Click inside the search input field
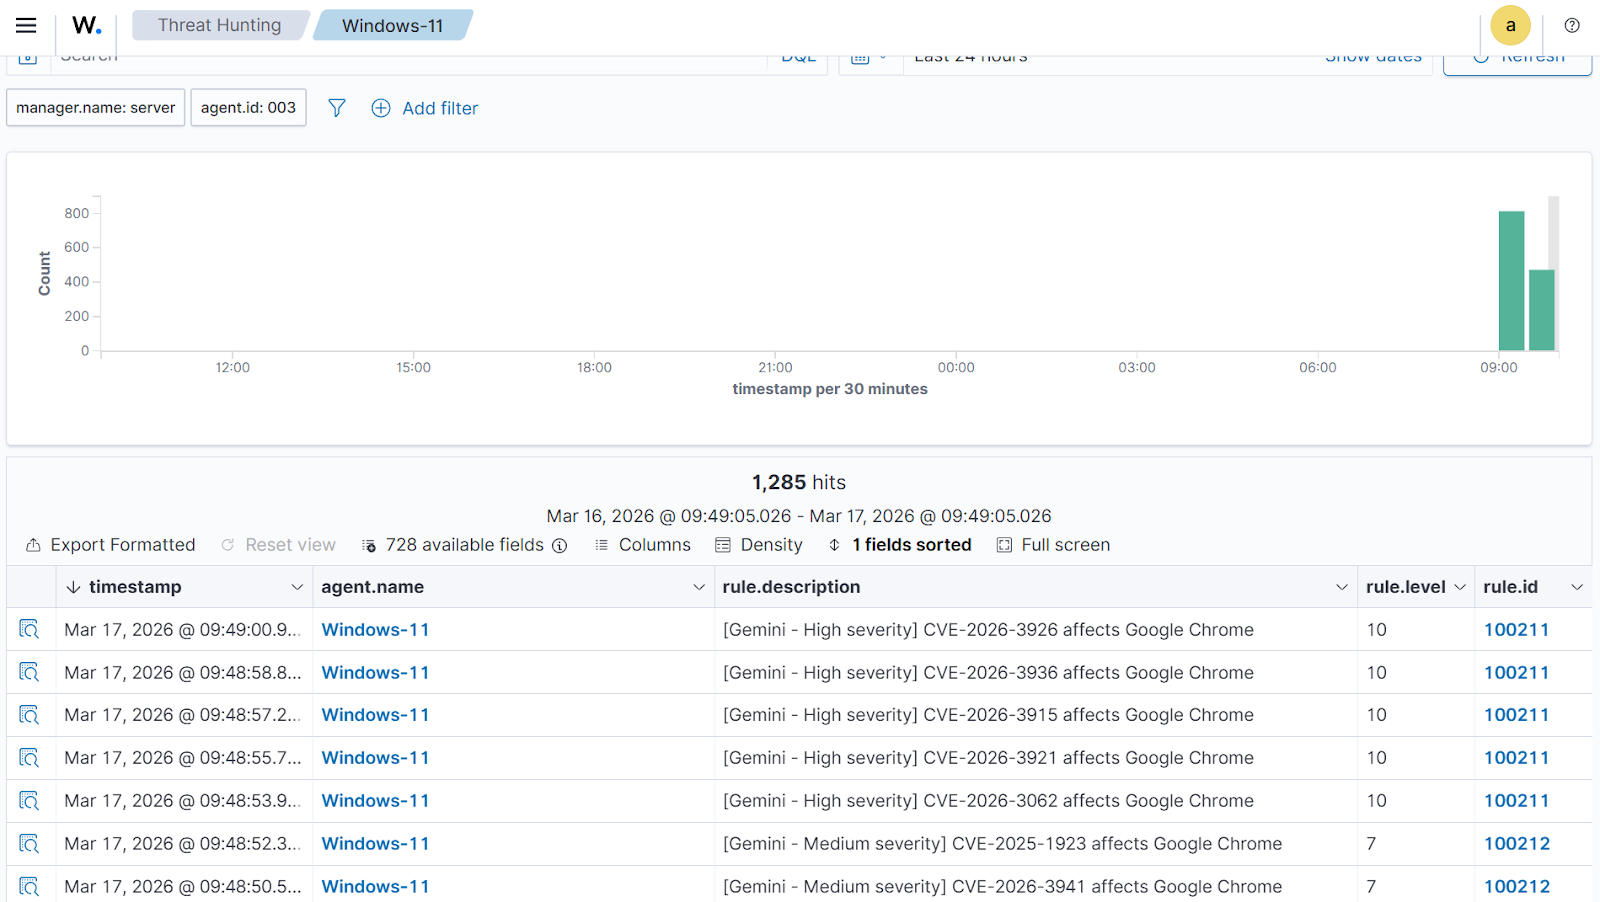The image size is (1600, 902). click(400, 56)
